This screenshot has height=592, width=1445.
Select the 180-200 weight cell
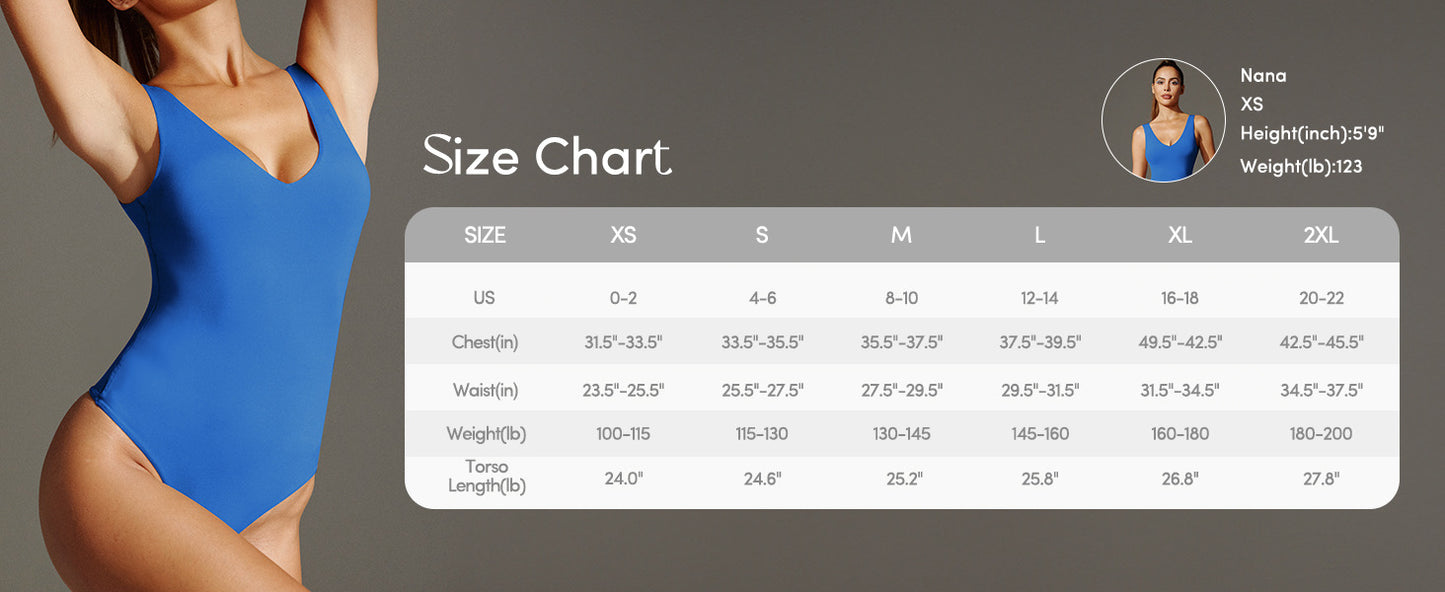click(x=1320, y=434)
